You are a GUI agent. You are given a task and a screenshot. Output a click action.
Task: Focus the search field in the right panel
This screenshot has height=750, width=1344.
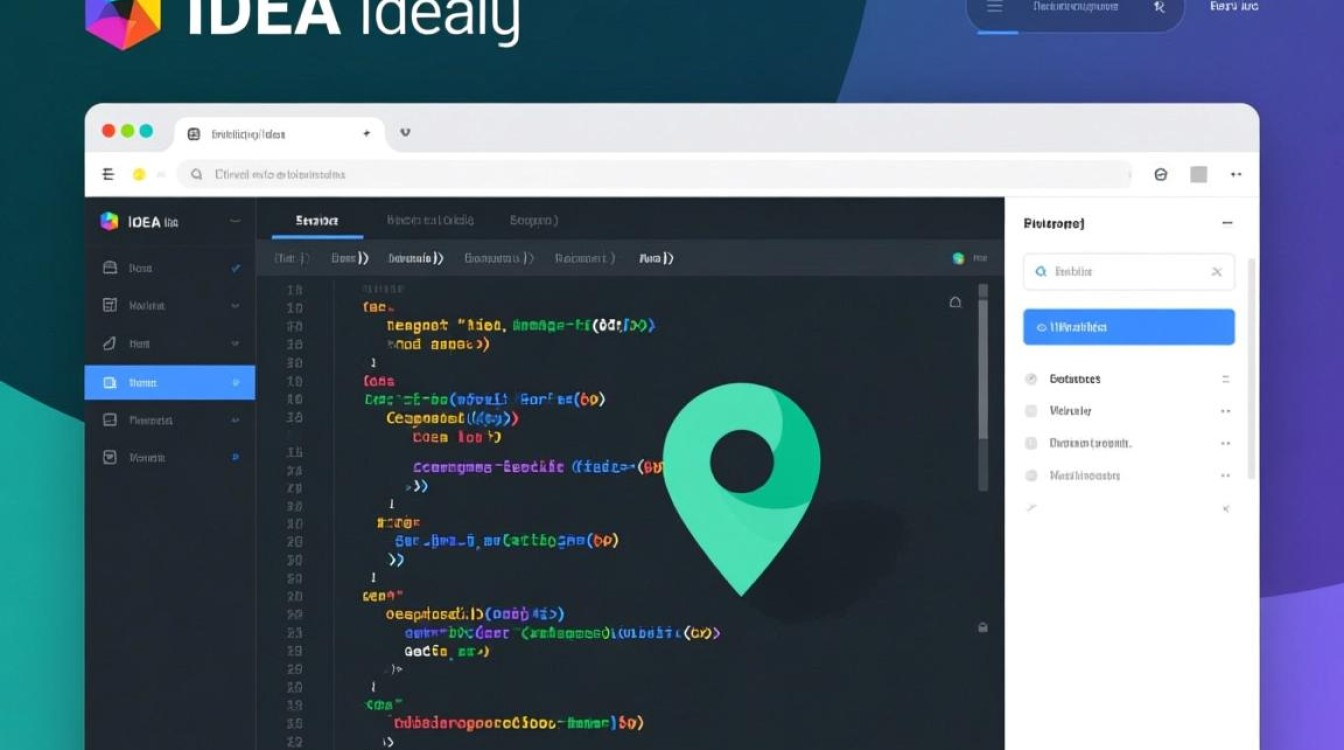click(1129, 271)
